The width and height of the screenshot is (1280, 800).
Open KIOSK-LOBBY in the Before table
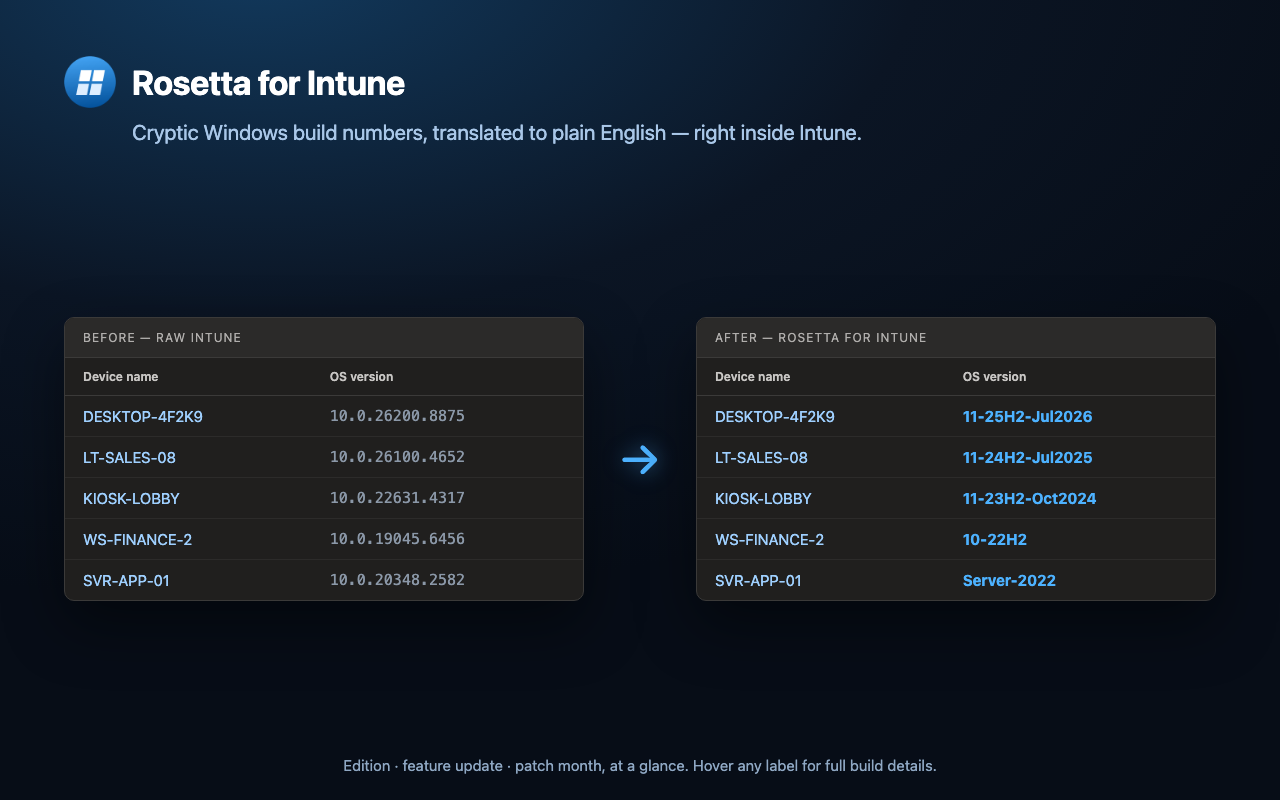[131, 498]
